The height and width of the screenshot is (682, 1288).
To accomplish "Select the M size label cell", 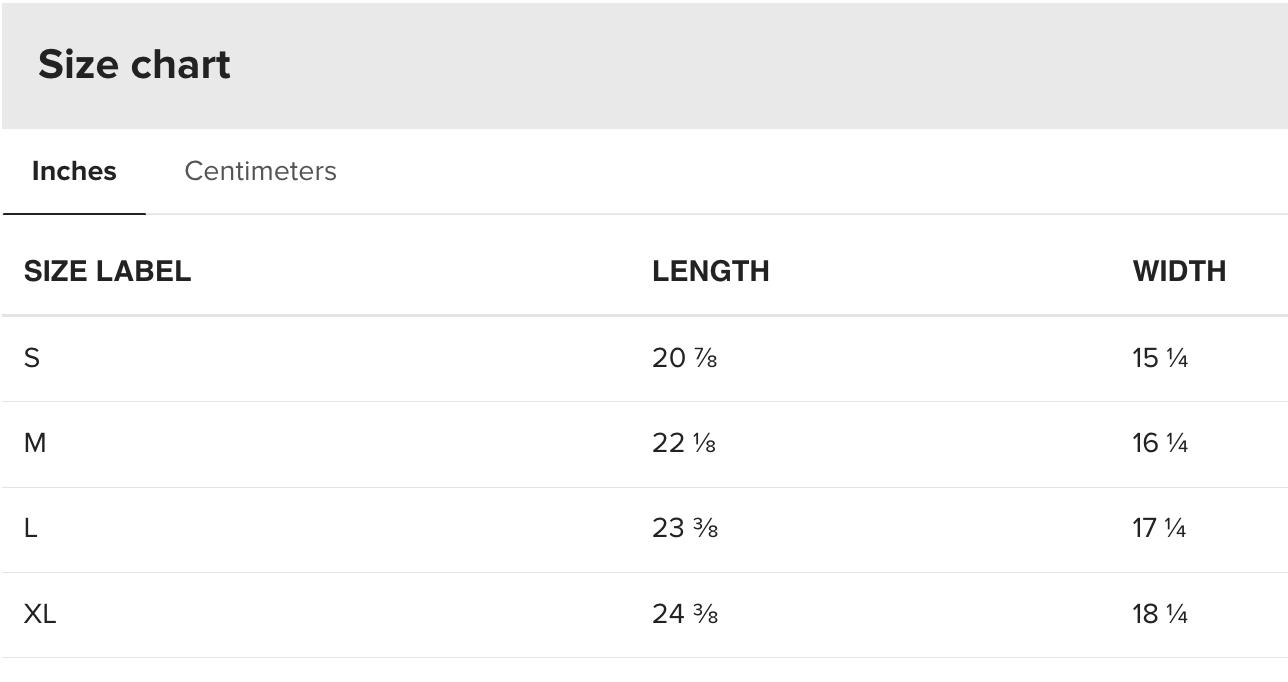I will pos(35,443).
